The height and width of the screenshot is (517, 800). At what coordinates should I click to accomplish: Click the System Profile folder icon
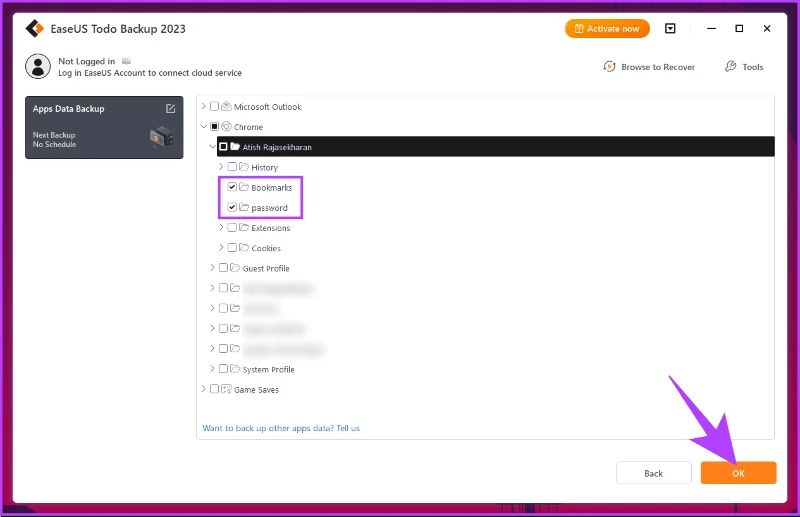pos(235,368)
